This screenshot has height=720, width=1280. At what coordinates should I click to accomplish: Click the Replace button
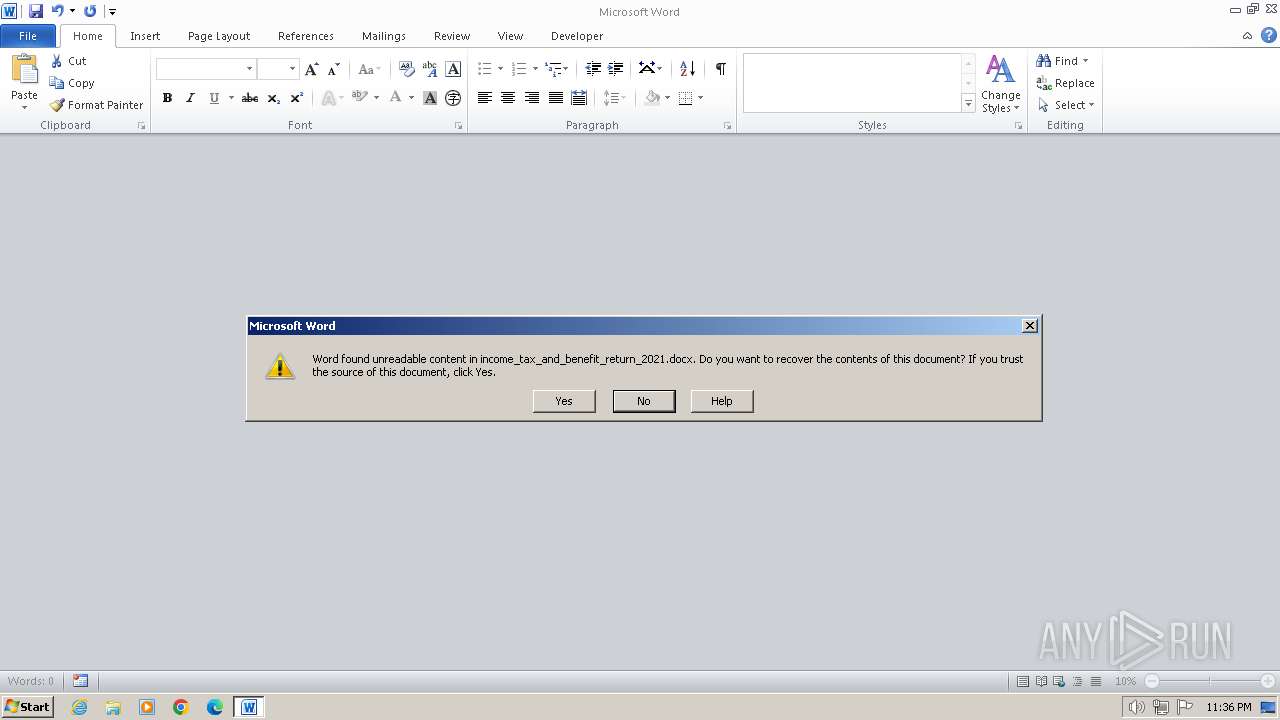1066,83
